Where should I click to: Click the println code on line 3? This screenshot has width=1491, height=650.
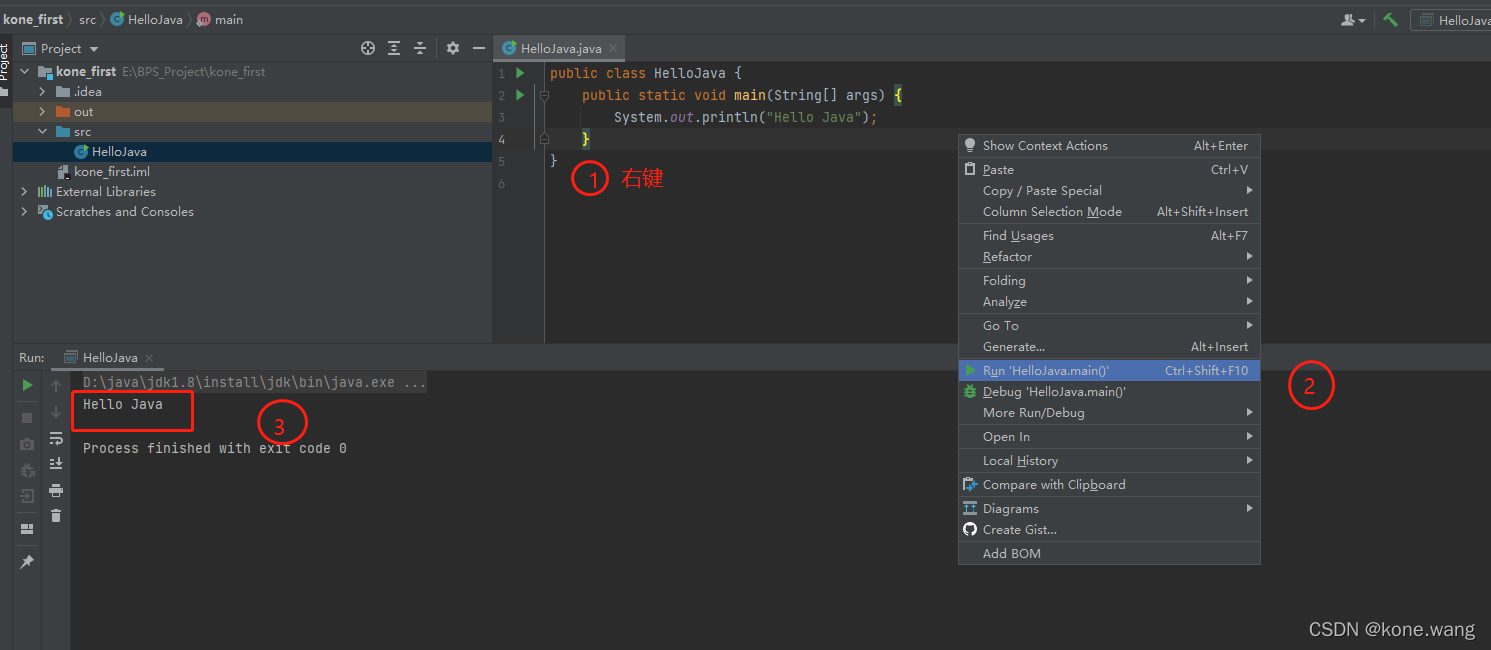coord(745,117)
